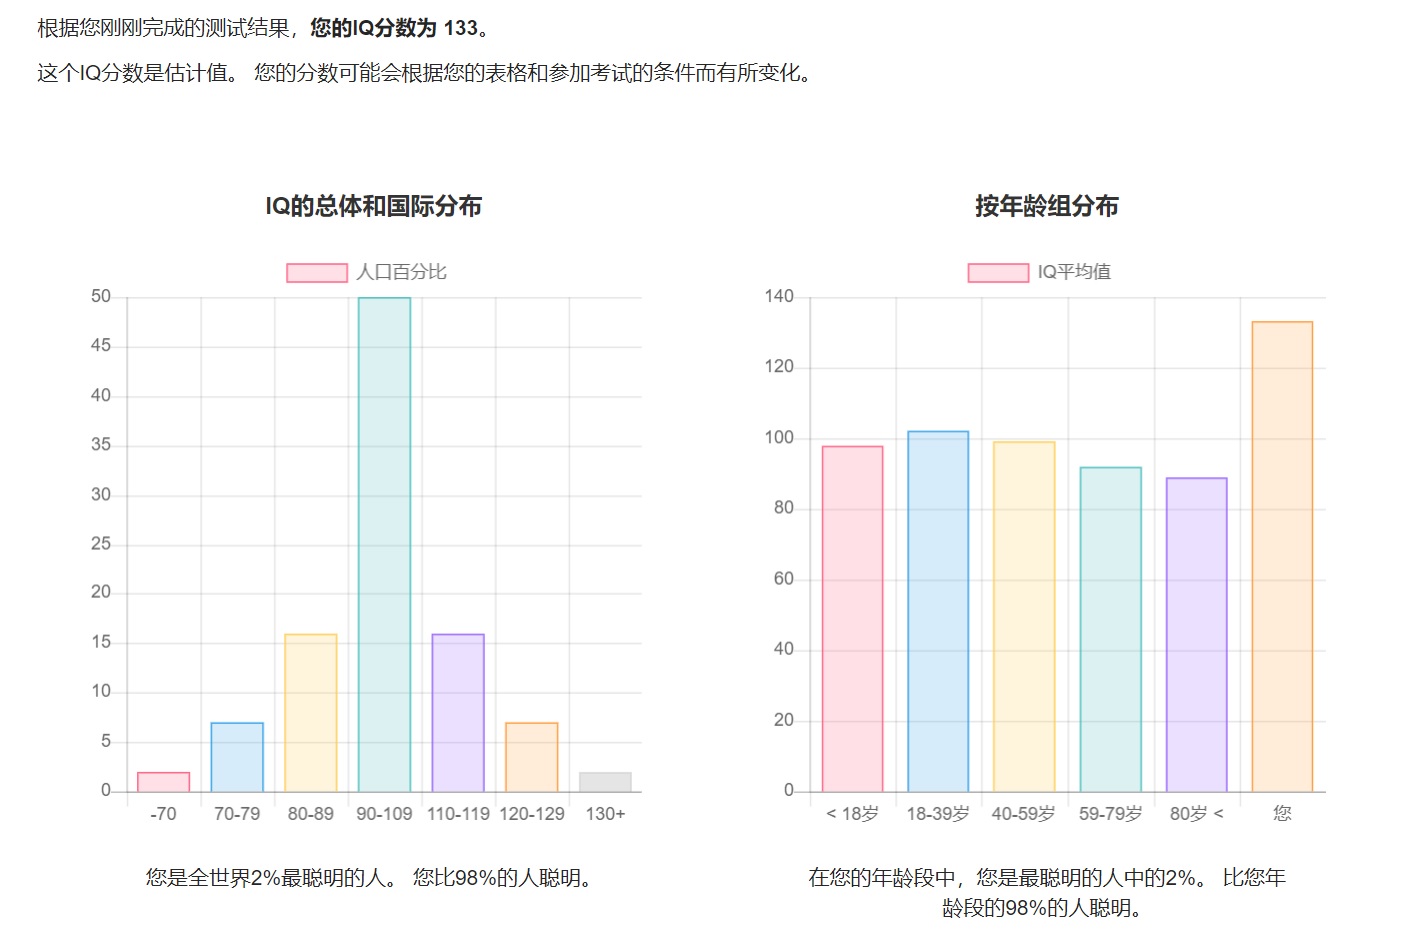Click the 人口百分比 legend label
This screenshot has width=1406, height=941.
click(402, 272)
